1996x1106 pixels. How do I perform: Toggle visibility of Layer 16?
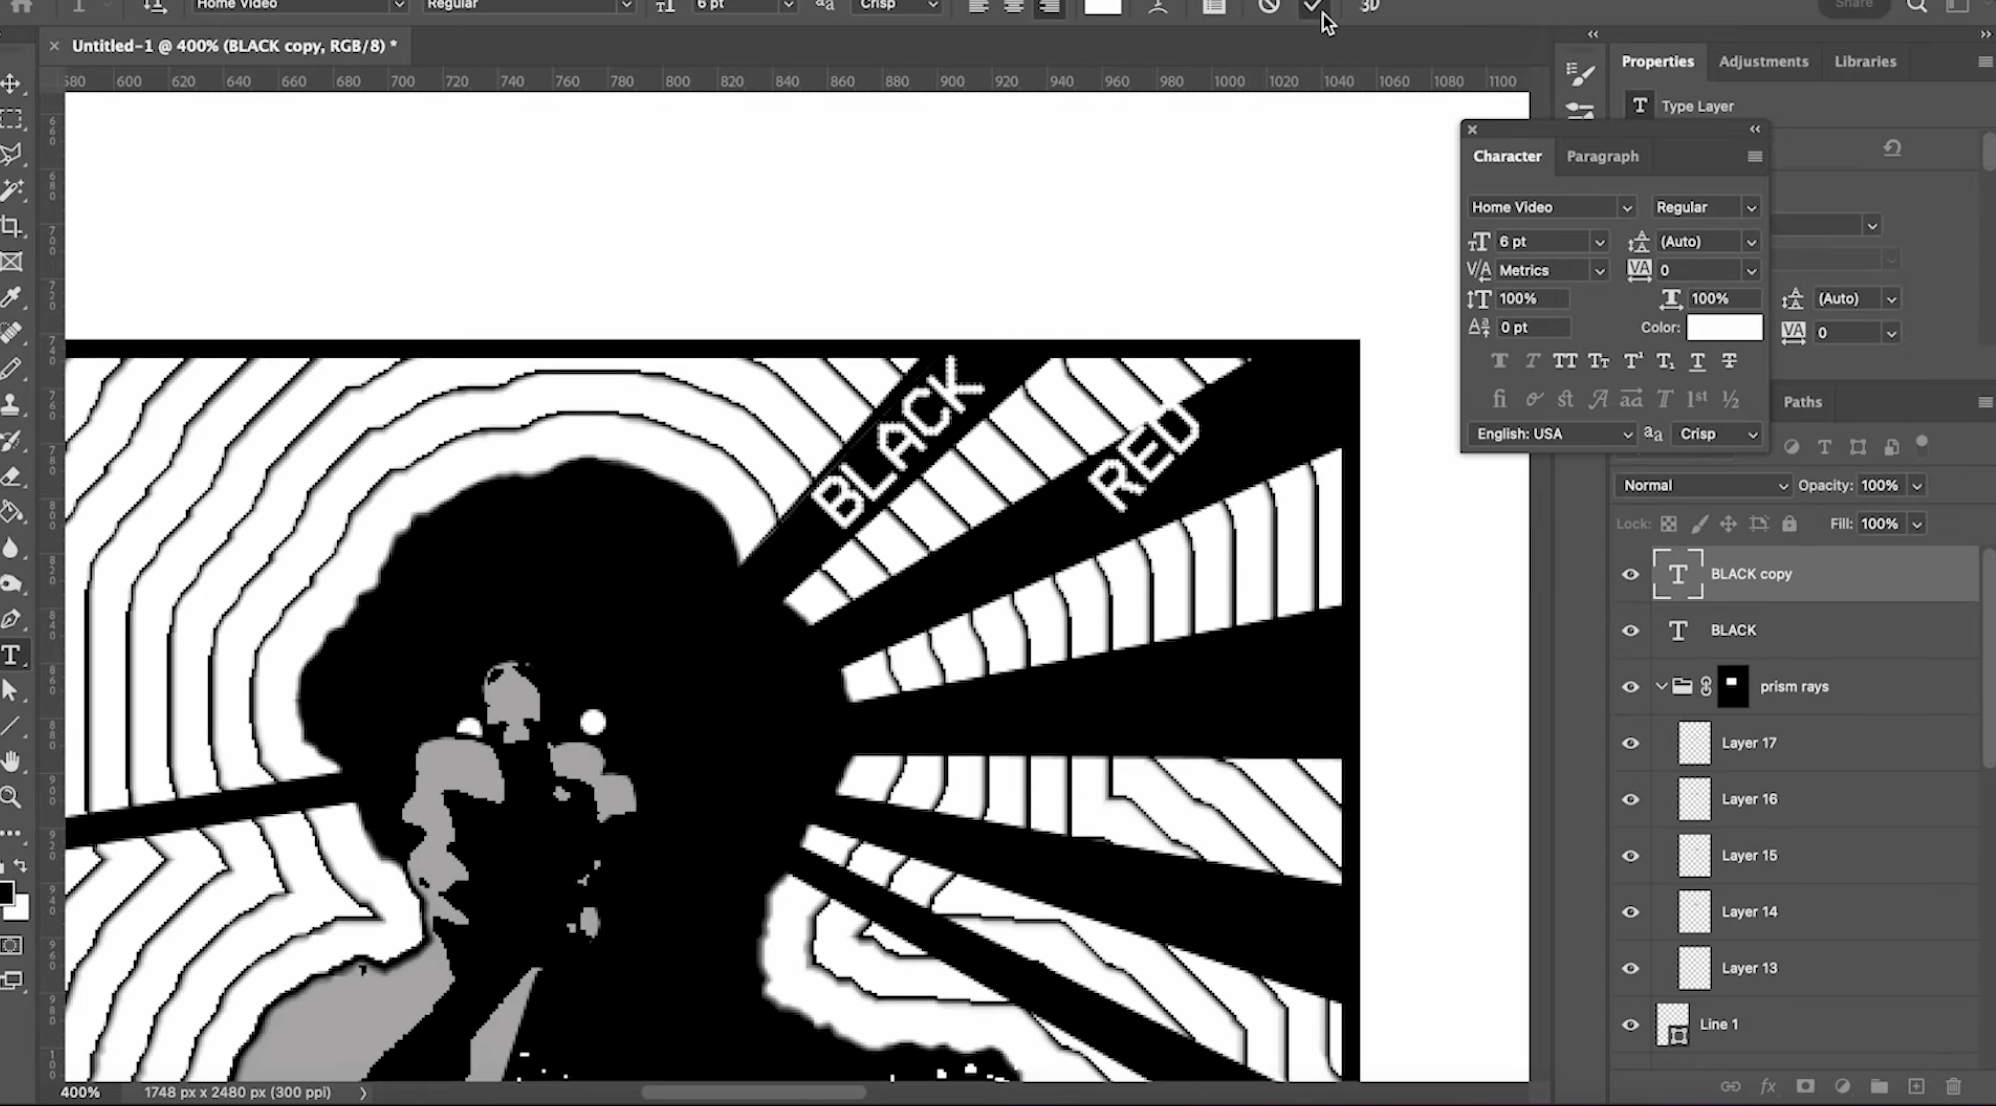[x=1630, y=799]
